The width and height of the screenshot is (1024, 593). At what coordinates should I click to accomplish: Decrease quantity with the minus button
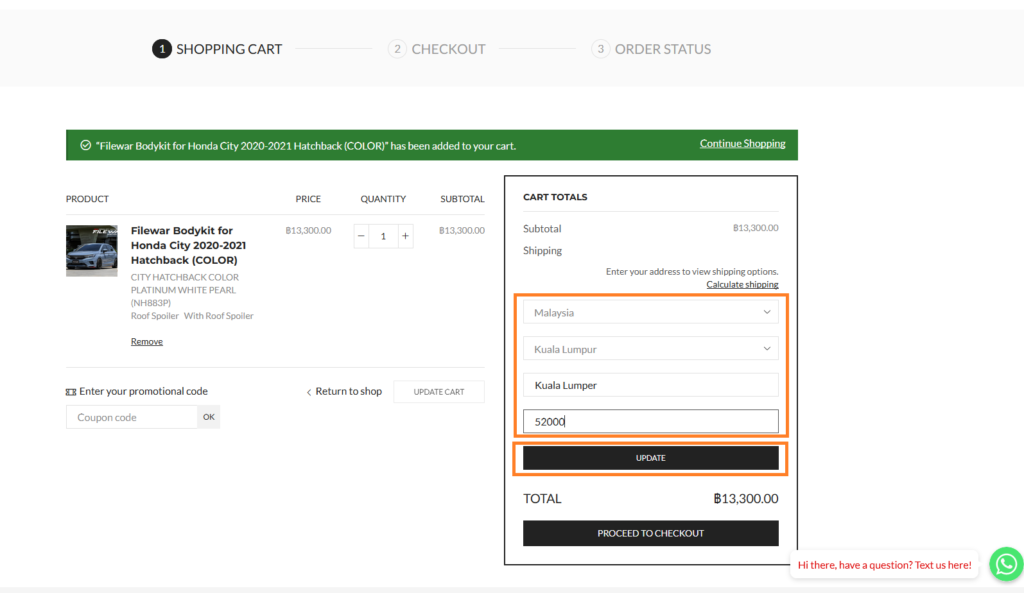pyautogui.click(x=361, y=236)
